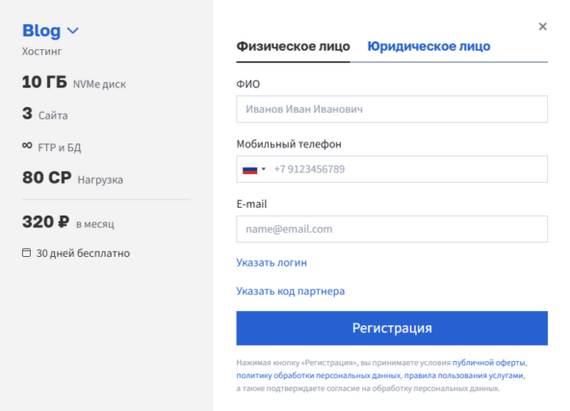Open правила пользования услугами link
570x411 pixels.
(463, 375)
